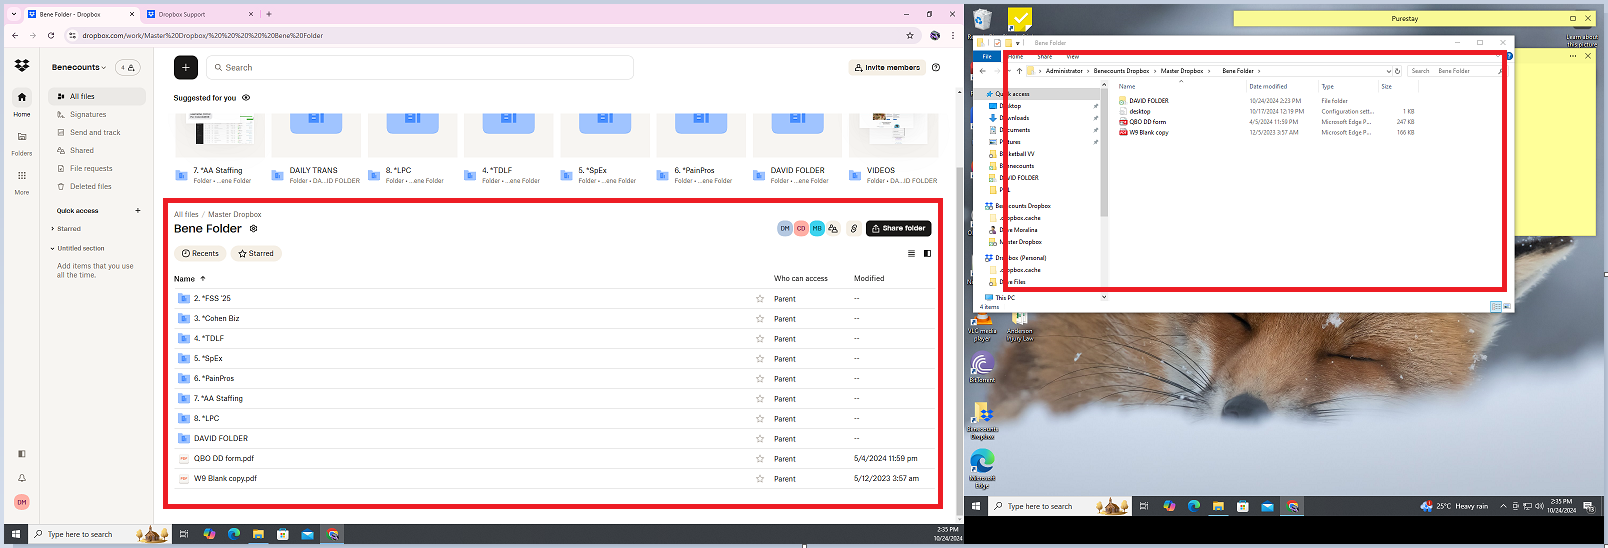
Task: Switch to list view layout icon
Action: (x=911, y=254)
